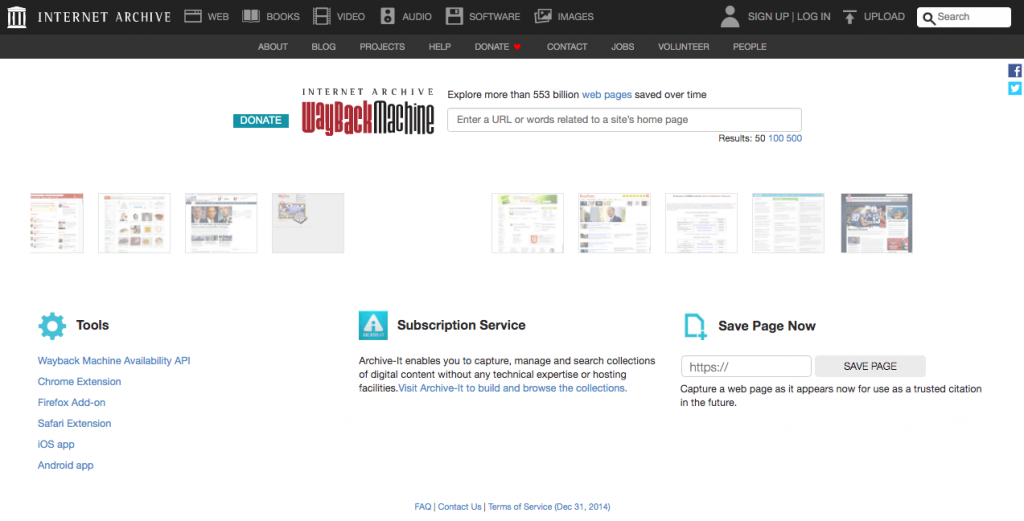Image resolution: width=1024 pixels, height=521 pixels.
Task: Click the BOOKS text label in header
Action: pos(283,16)
